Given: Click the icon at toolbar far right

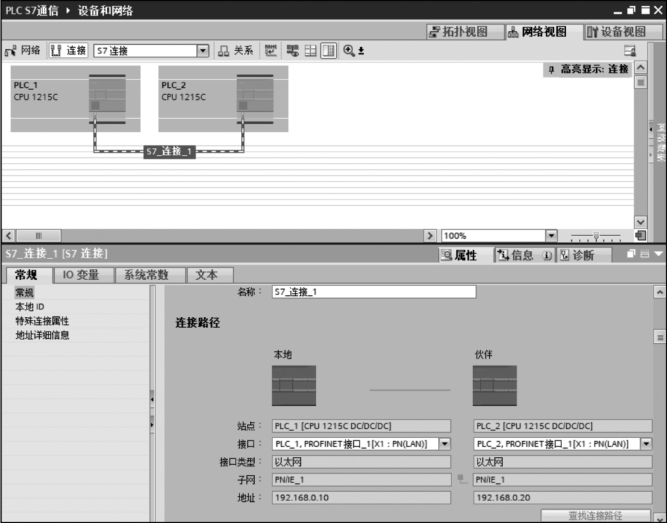Looking at the screenshot, I should point(630,51).
